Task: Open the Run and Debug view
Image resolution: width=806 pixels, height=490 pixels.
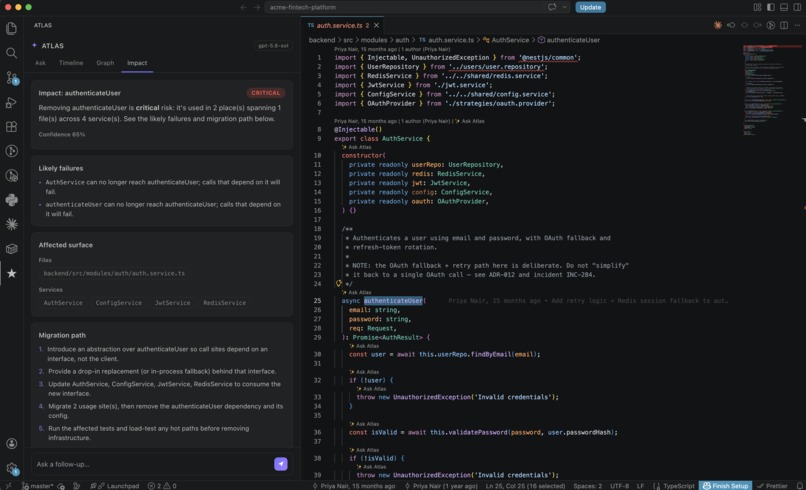Action: (x=11, y=102)
